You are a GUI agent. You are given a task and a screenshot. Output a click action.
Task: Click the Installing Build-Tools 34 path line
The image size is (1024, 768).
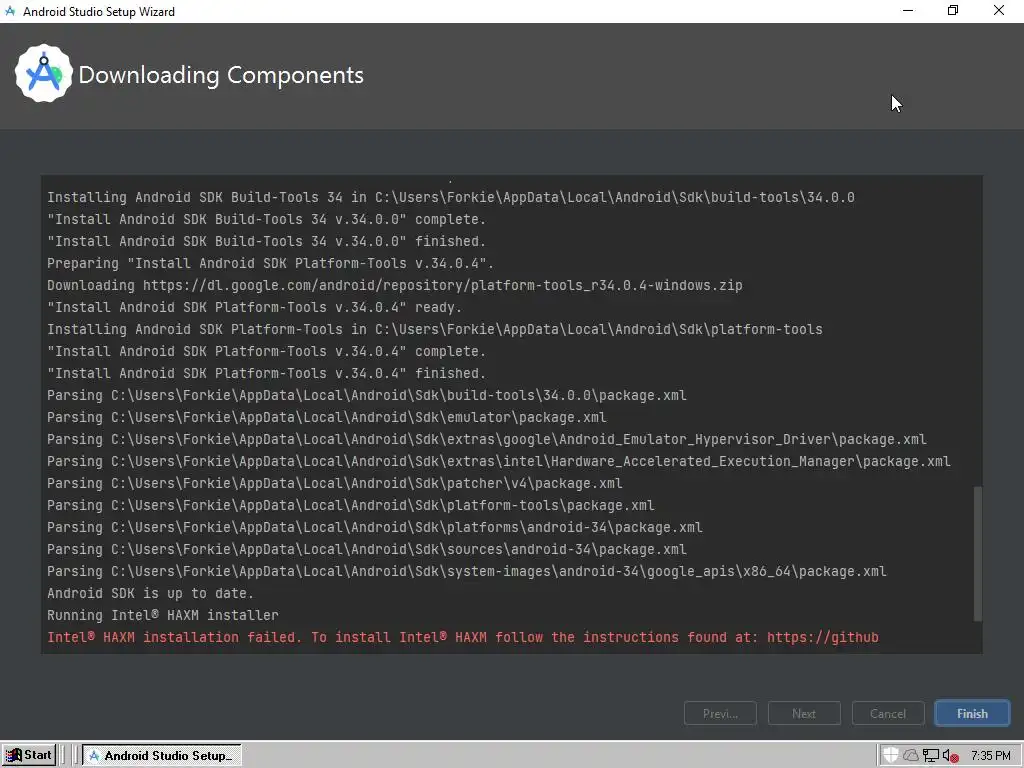[451, 197]
